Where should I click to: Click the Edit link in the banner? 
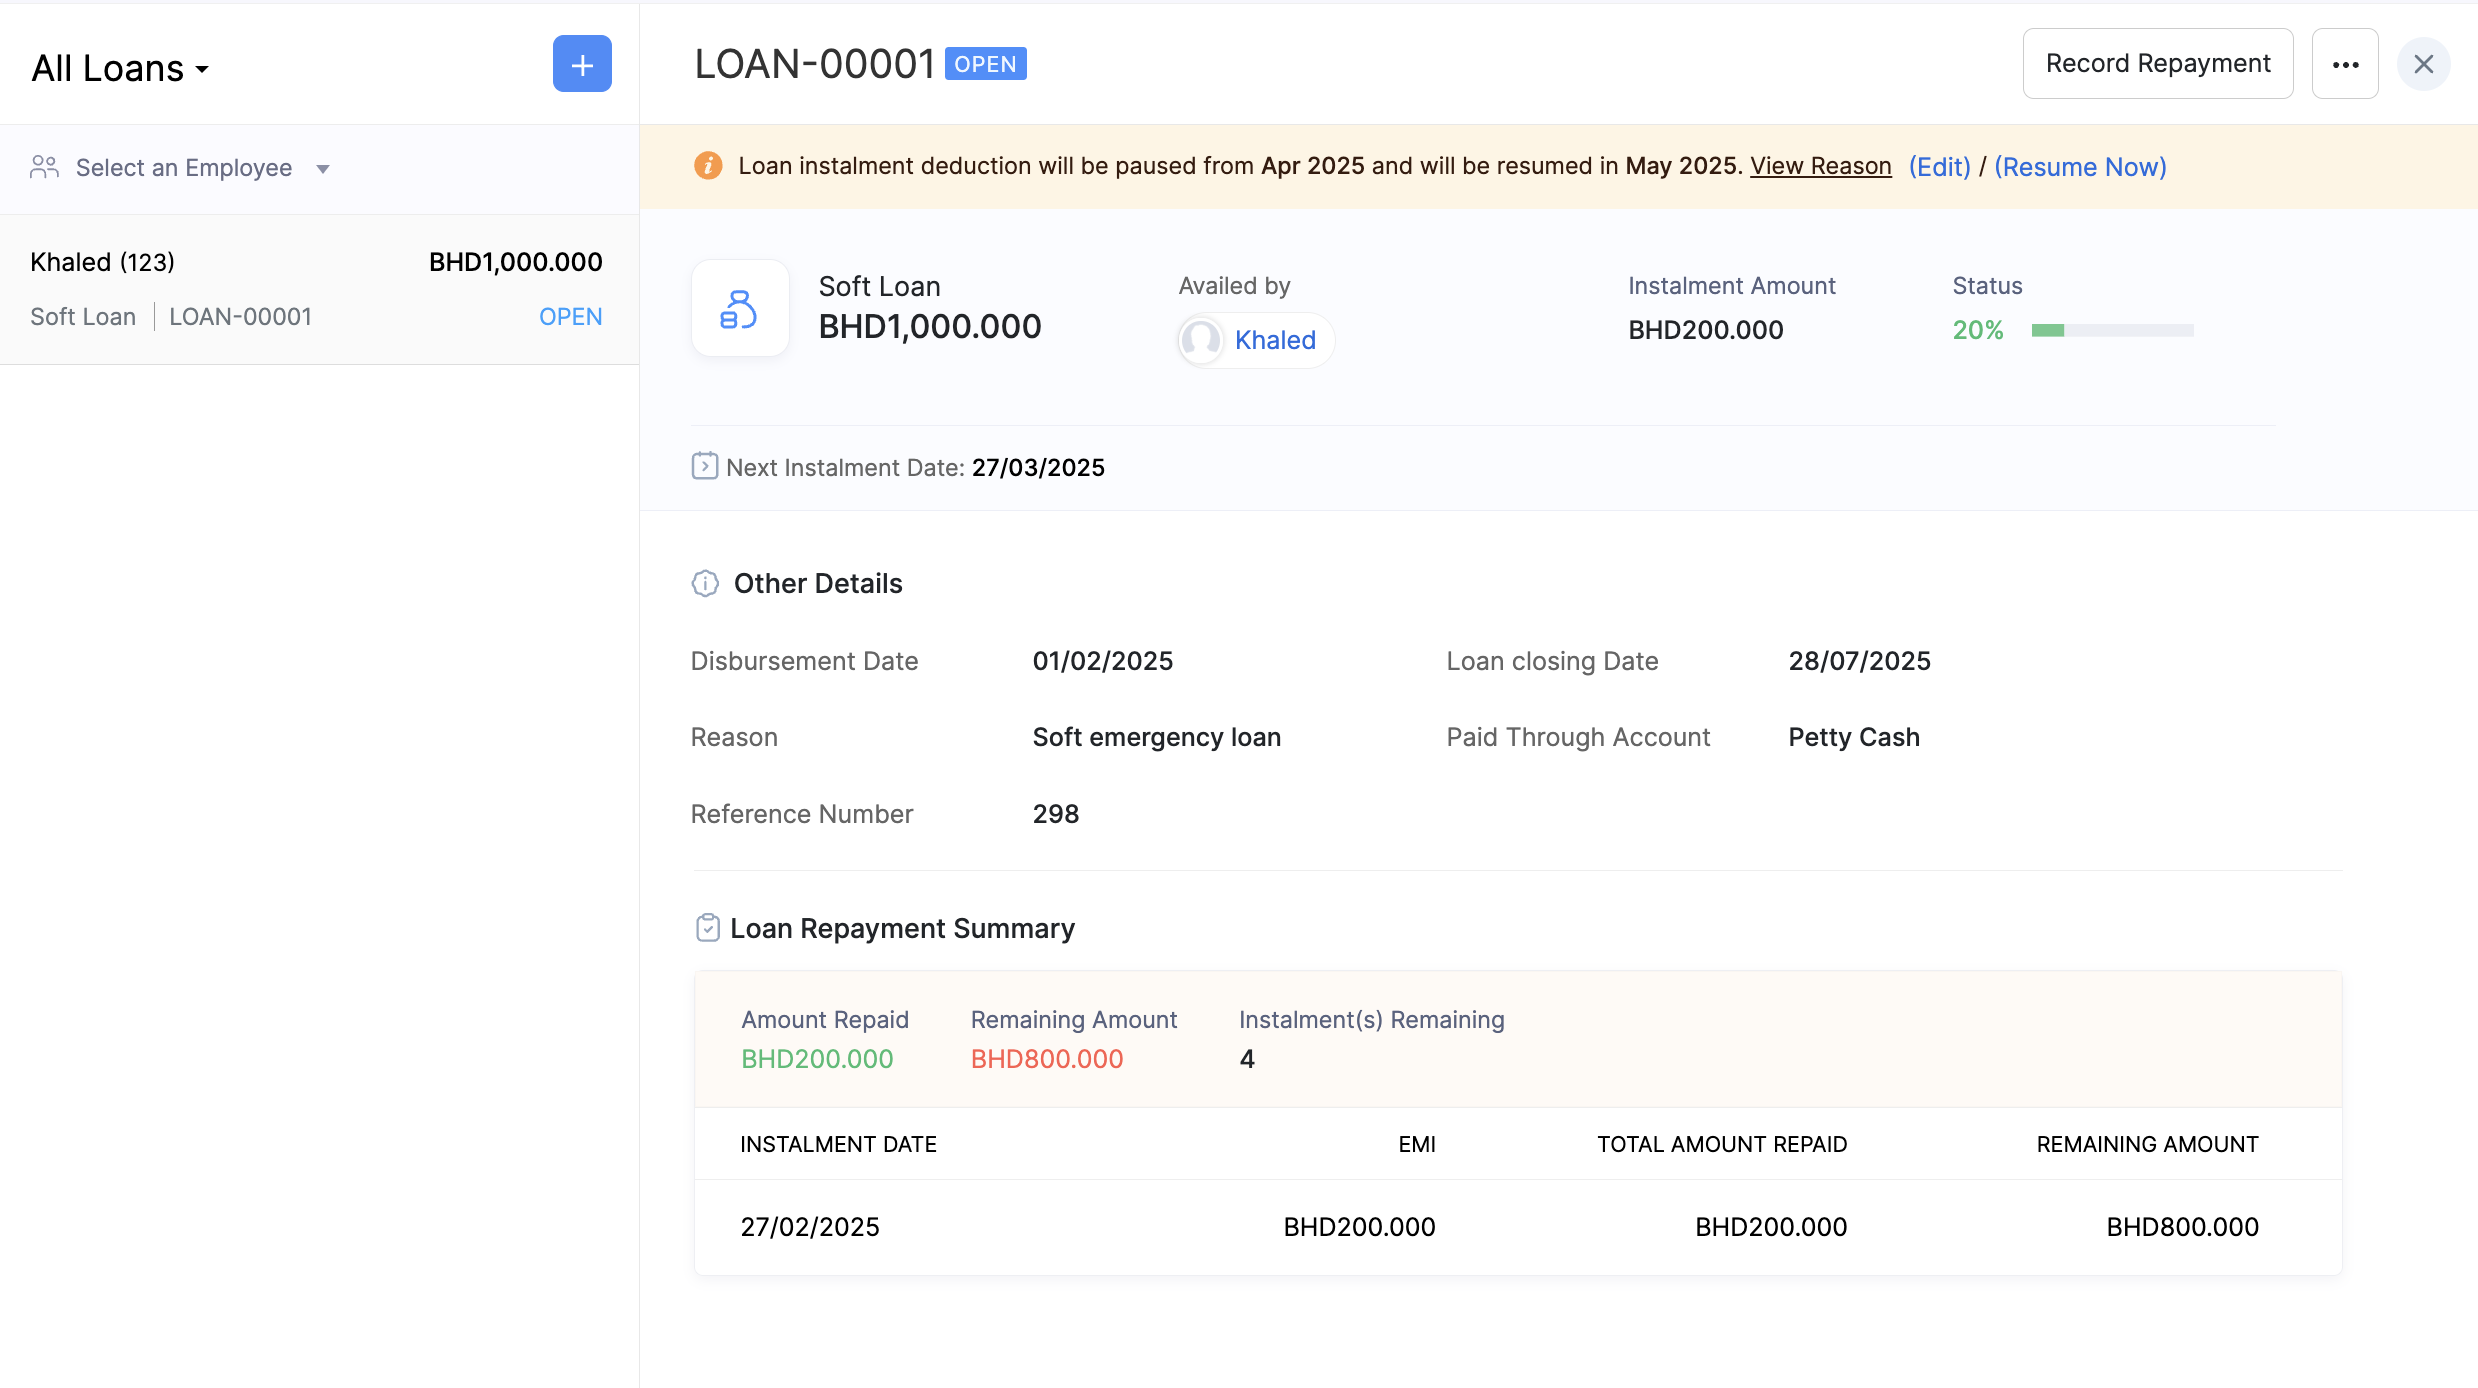(x=1939, y=166)
